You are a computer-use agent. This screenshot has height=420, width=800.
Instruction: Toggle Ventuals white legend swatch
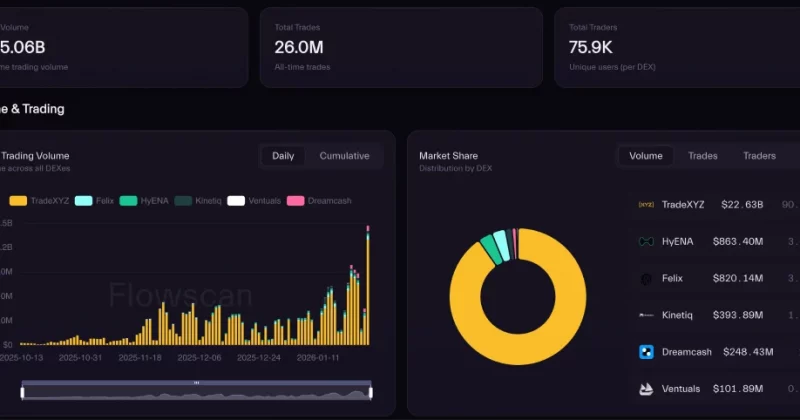[x=236, y=201]
